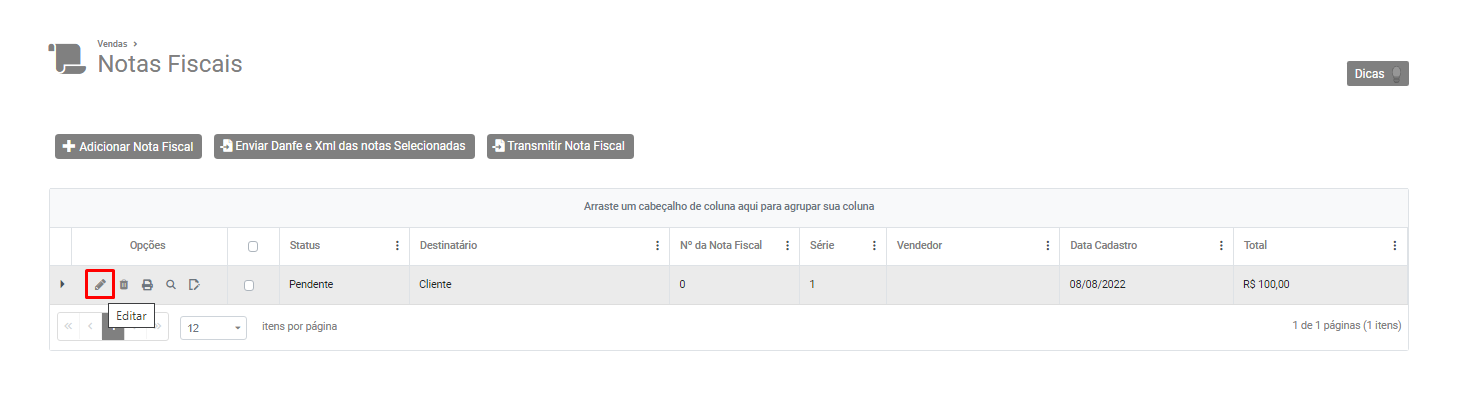Toggle the Dicas switch
1478x405 pixels.
tap(1397, 74)
